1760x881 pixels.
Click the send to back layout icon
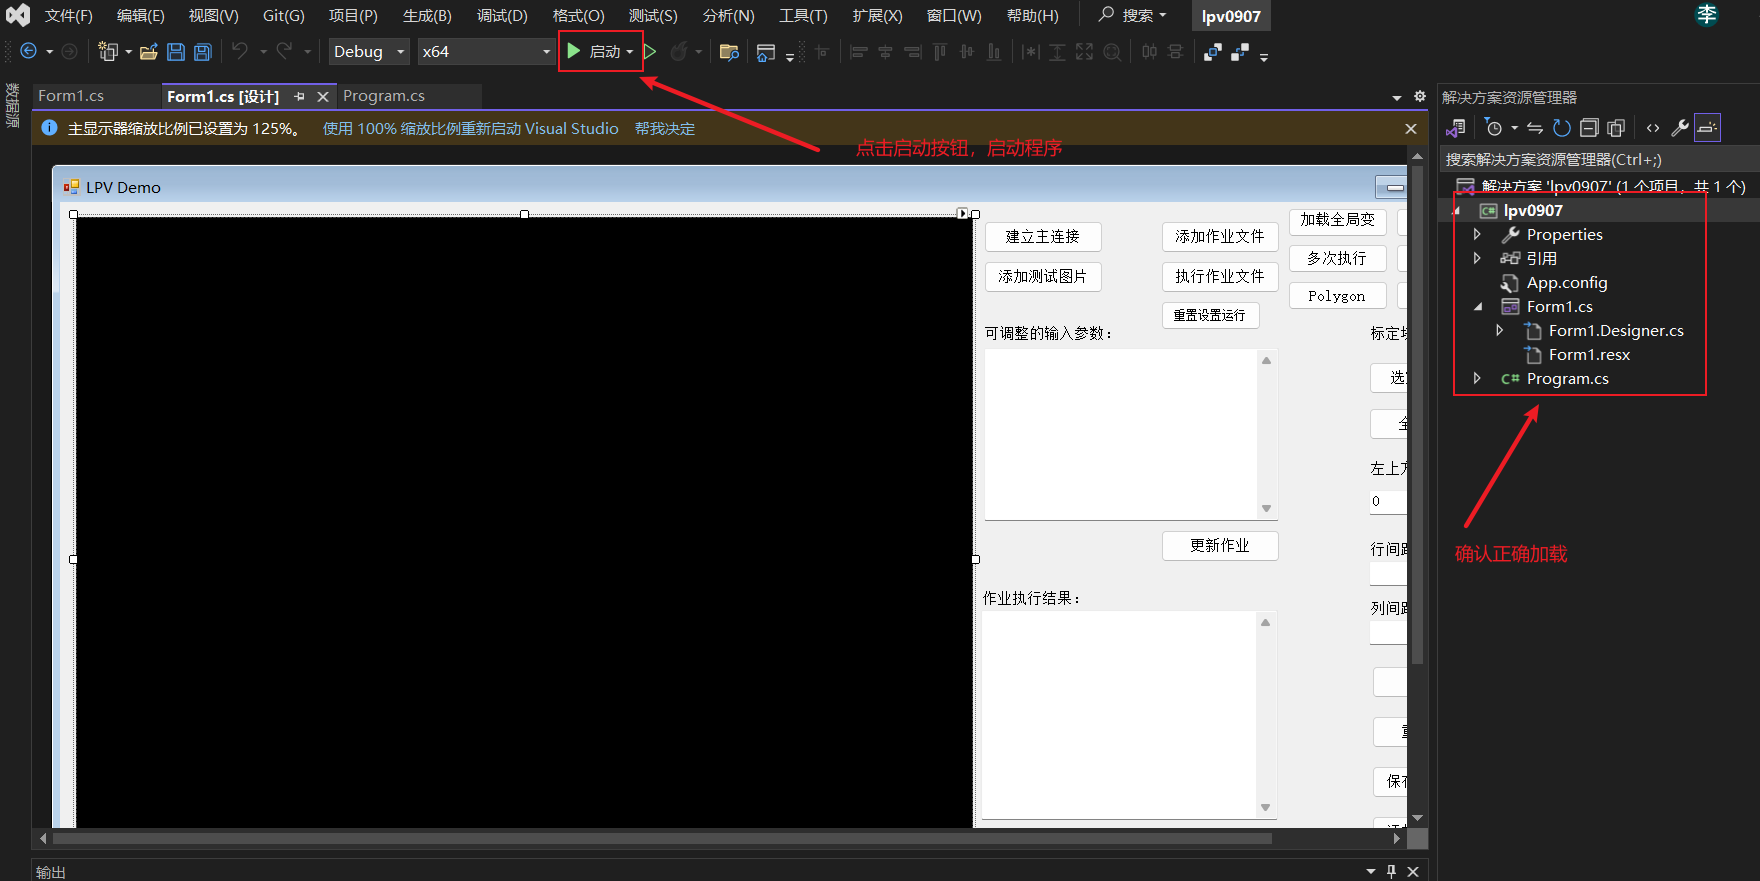[x=1240, y=52]
